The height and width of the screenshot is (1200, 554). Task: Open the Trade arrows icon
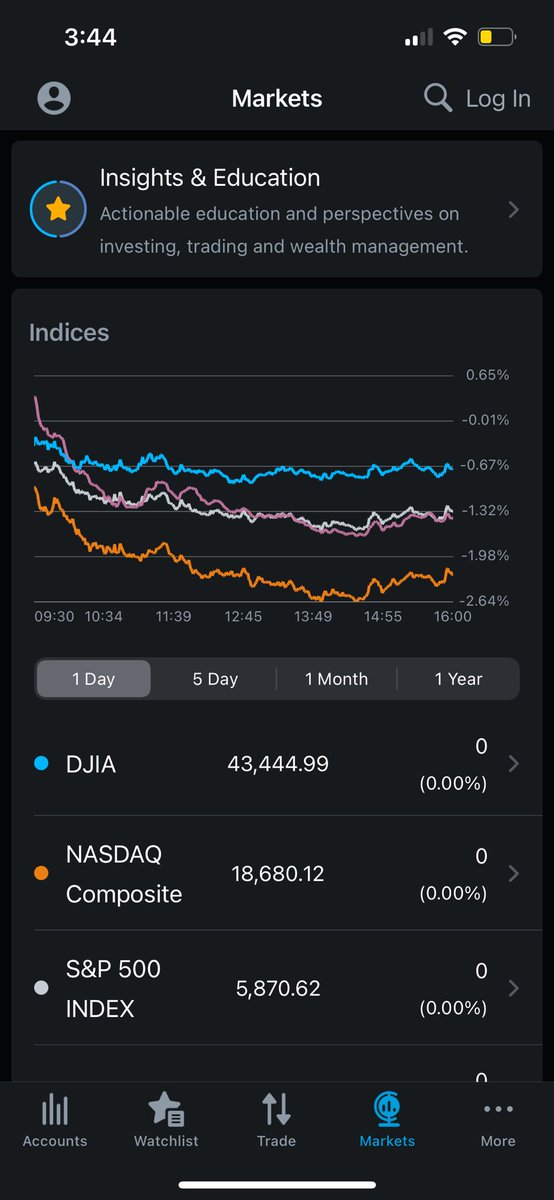pos(276,1109)
